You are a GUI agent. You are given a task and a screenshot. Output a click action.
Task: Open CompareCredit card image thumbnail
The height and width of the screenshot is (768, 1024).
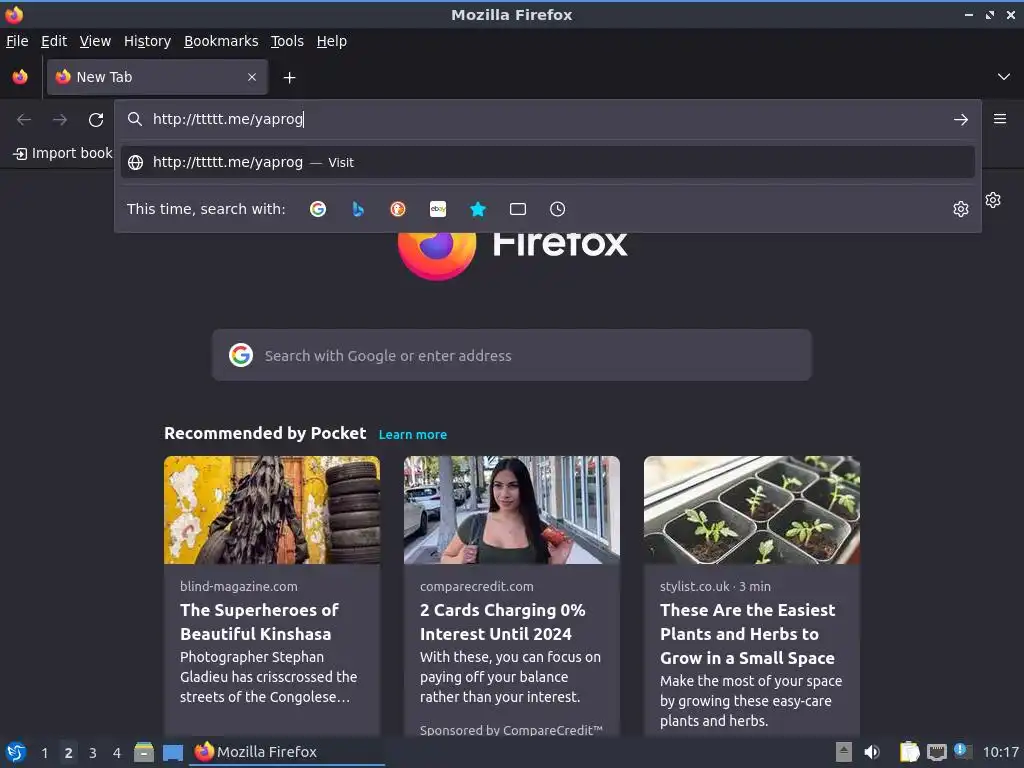(x=511, y=509)
